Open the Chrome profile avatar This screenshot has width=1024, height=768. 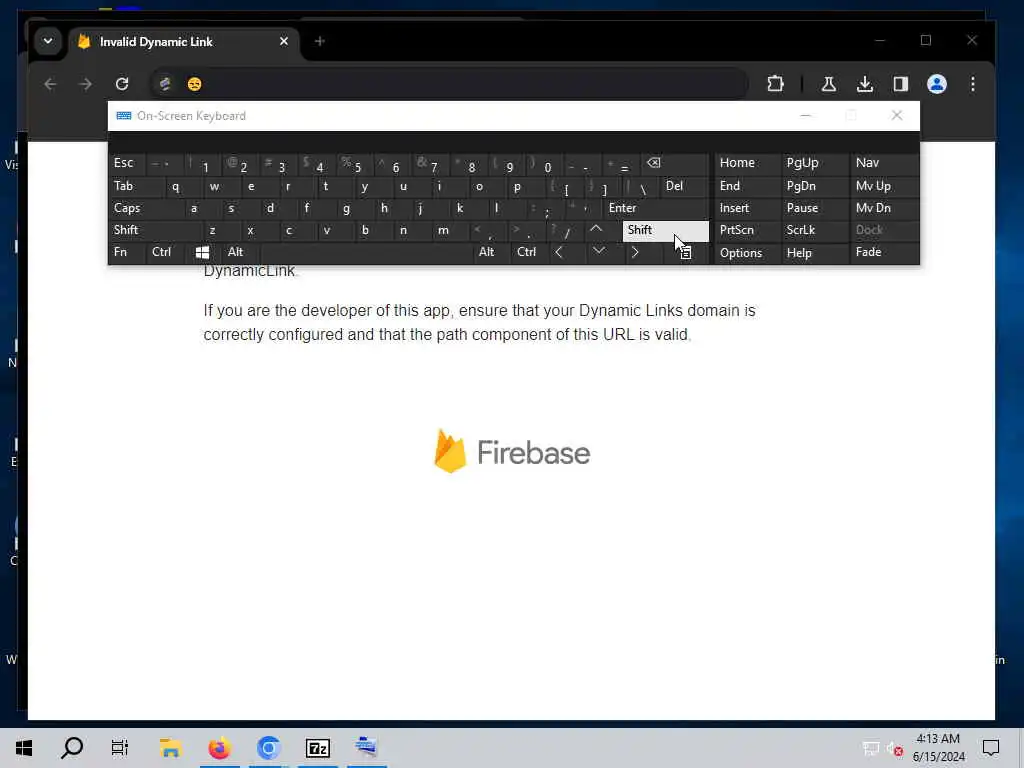937,84
